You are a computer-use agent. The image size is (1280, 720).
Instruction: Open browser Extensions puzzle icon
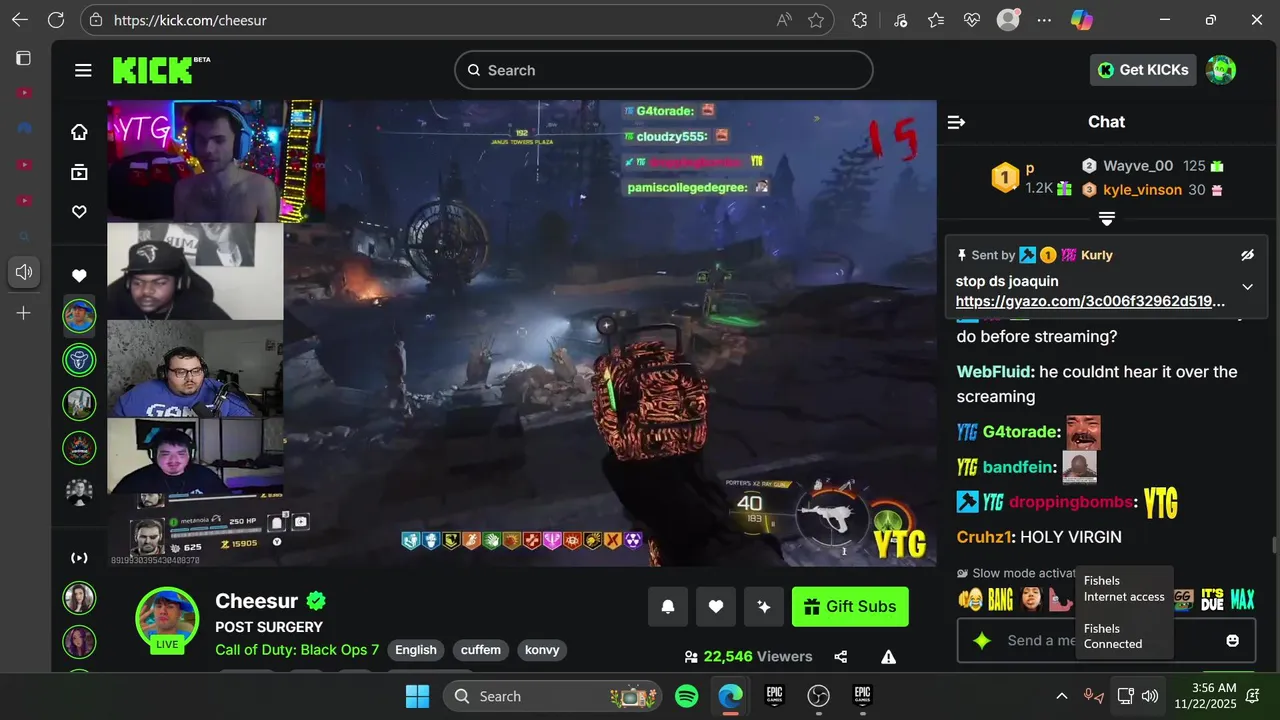point(860,20)
